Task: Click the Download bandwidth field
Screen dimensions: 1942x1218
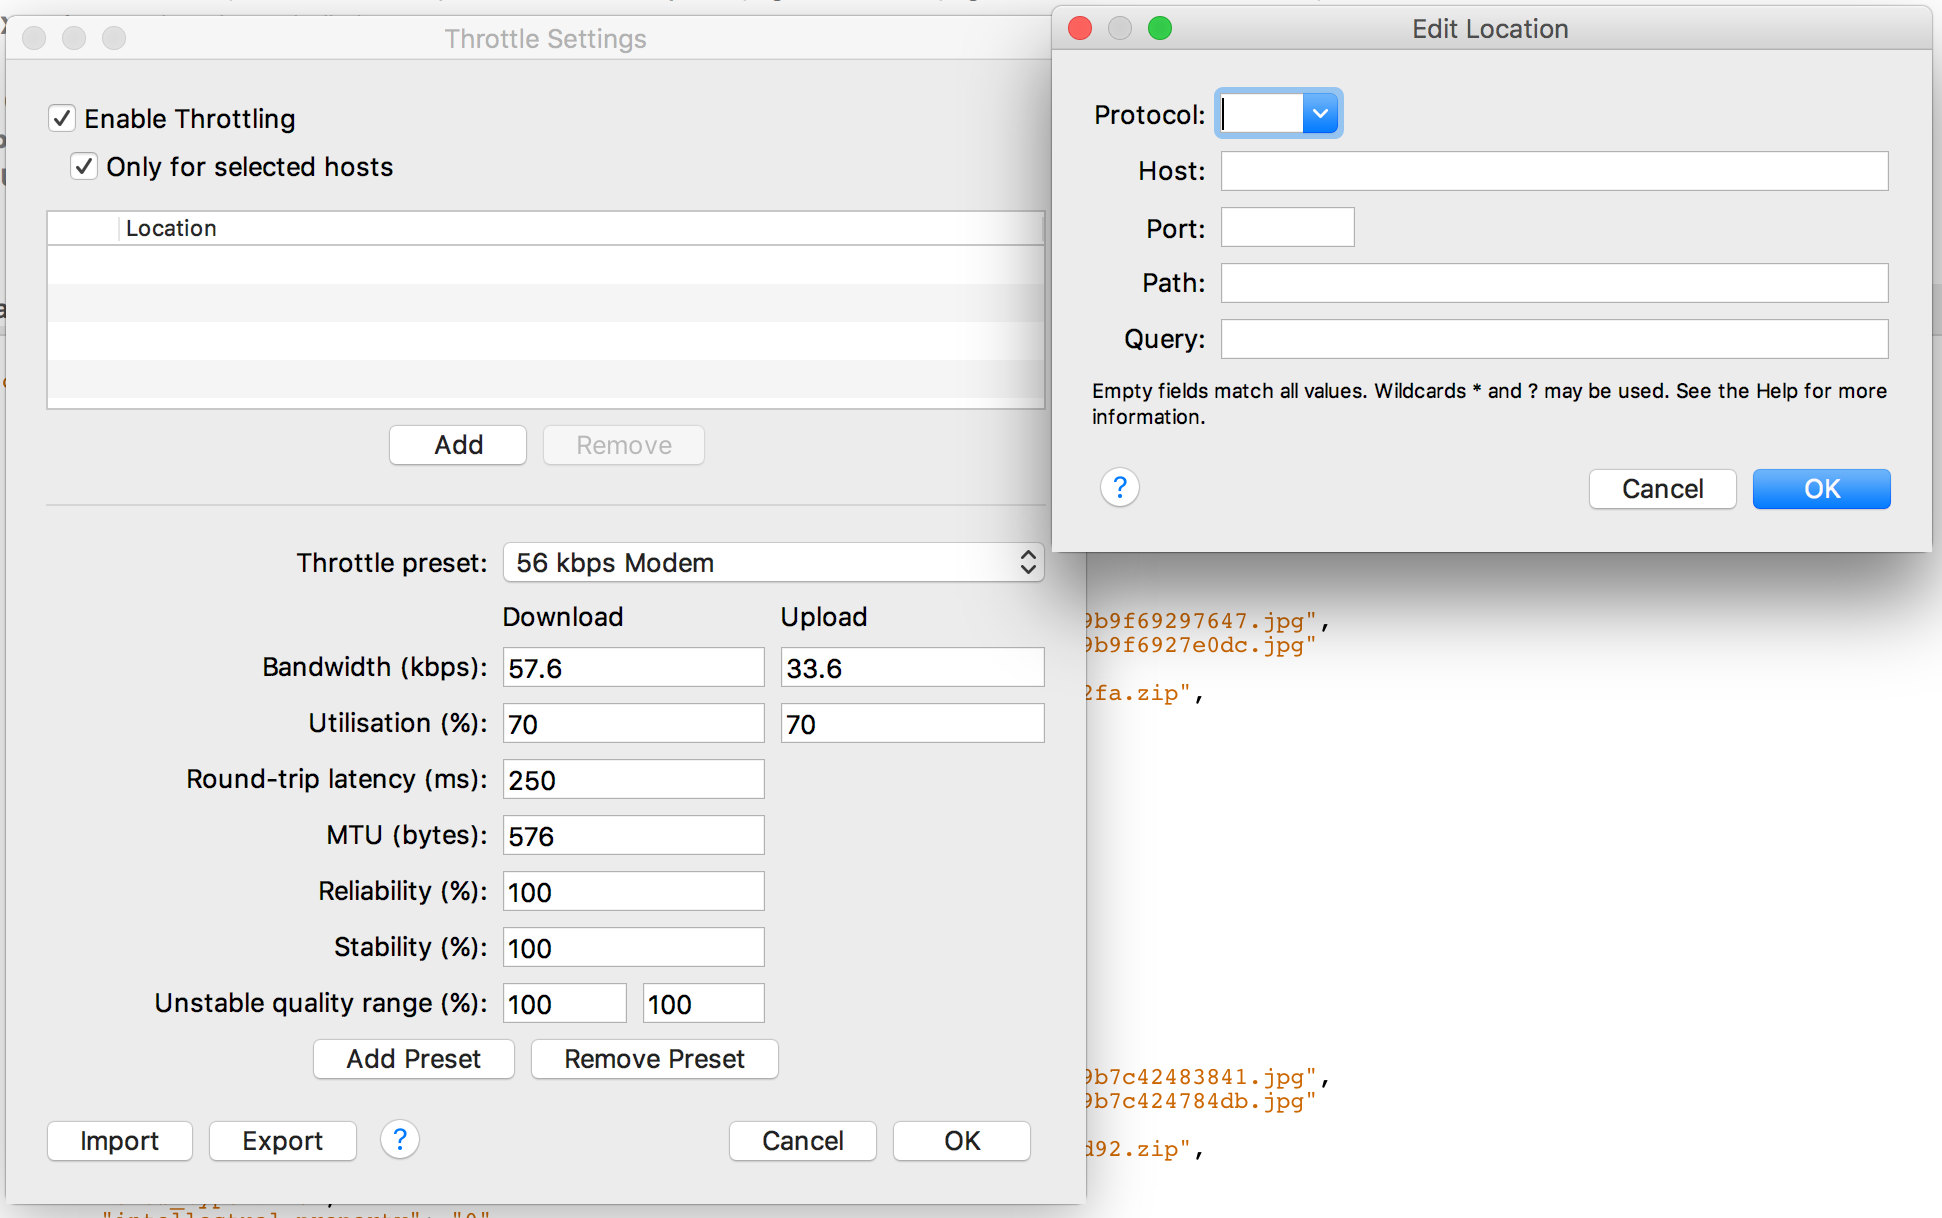Action: tap(632, 668)
